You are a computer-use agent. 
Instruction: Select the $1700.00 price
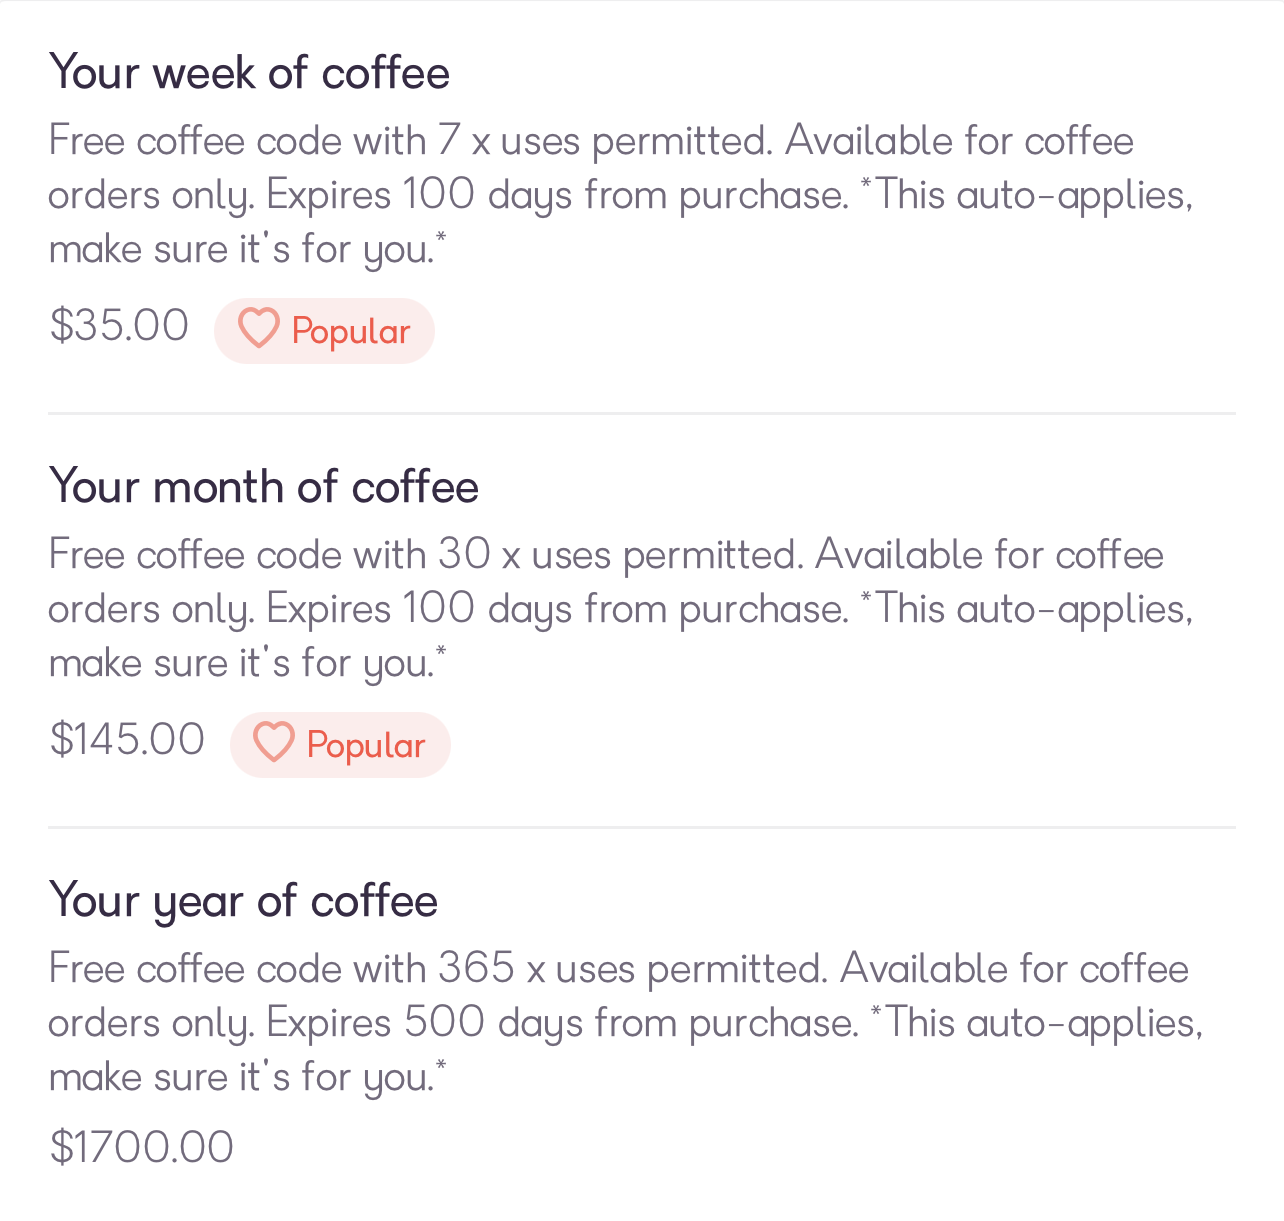pyautogui.click(x=141, y=1147)
